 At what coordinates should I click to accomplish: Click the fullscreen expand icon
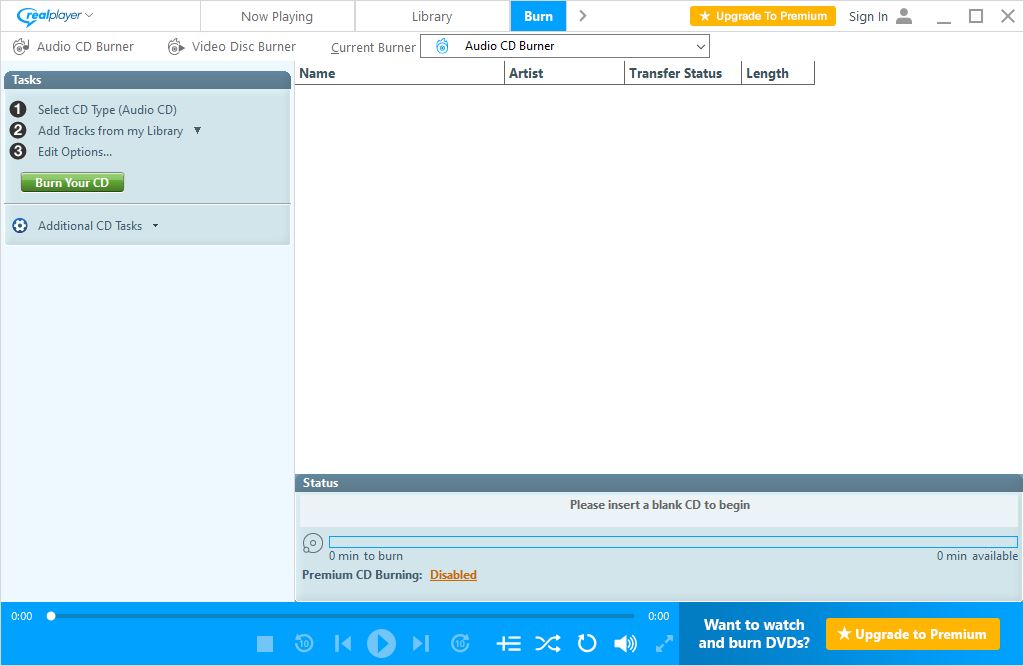(x=664, y=644)
